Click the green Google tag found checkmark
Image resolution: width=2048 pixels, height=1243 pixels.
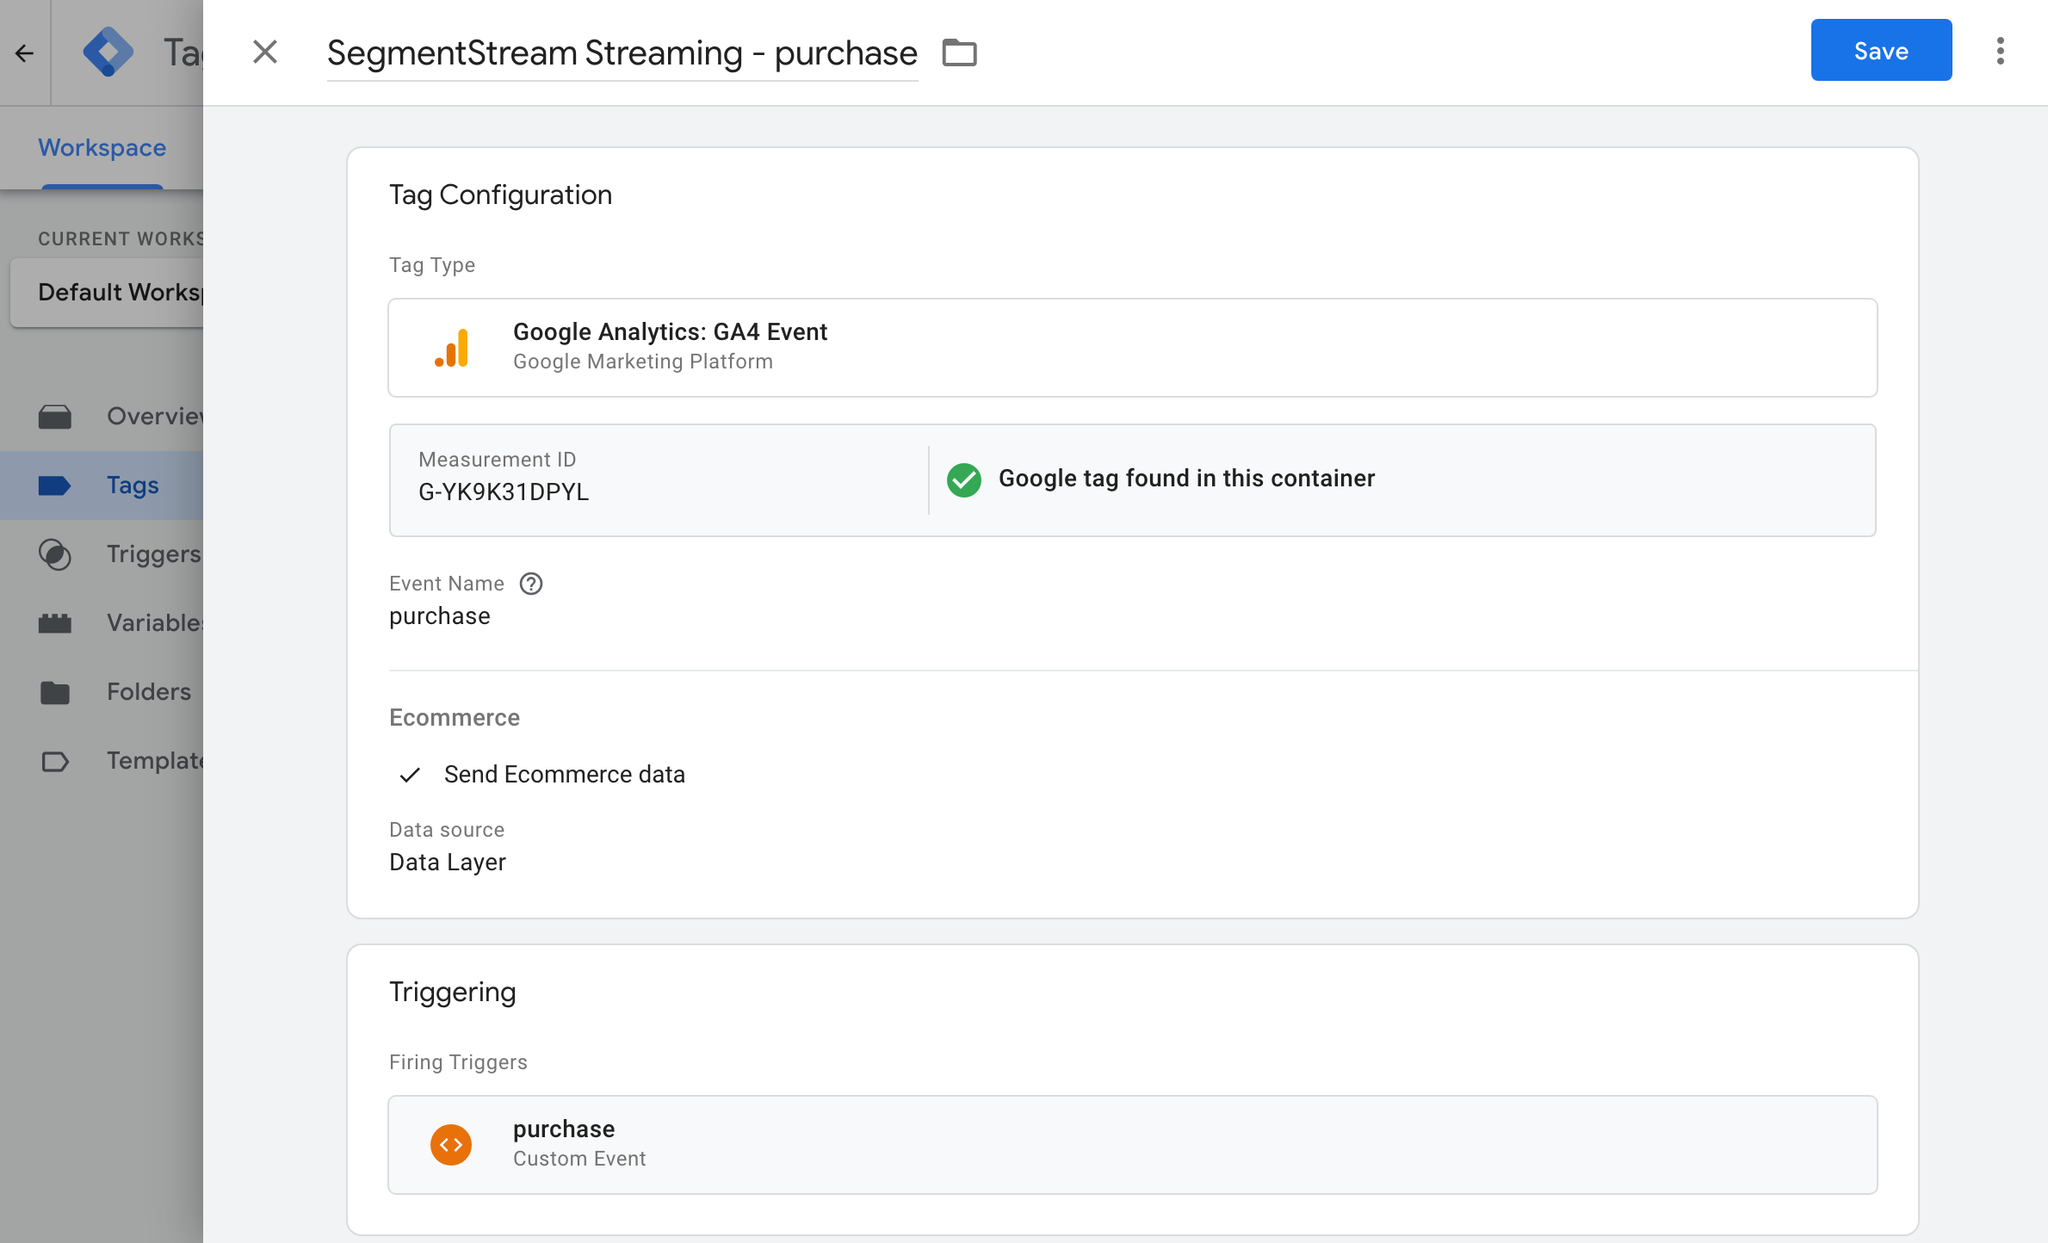[964, 480]
